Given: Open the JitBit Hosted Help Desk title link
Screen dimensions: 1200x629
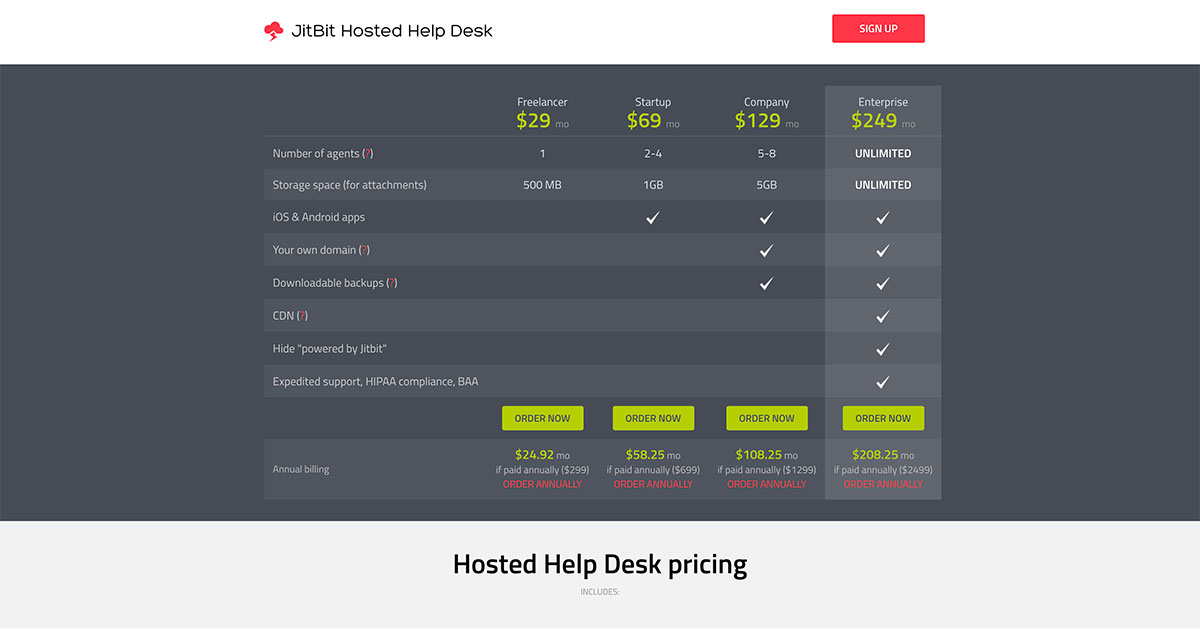Looking at the screenshot, I should [392, 31].
